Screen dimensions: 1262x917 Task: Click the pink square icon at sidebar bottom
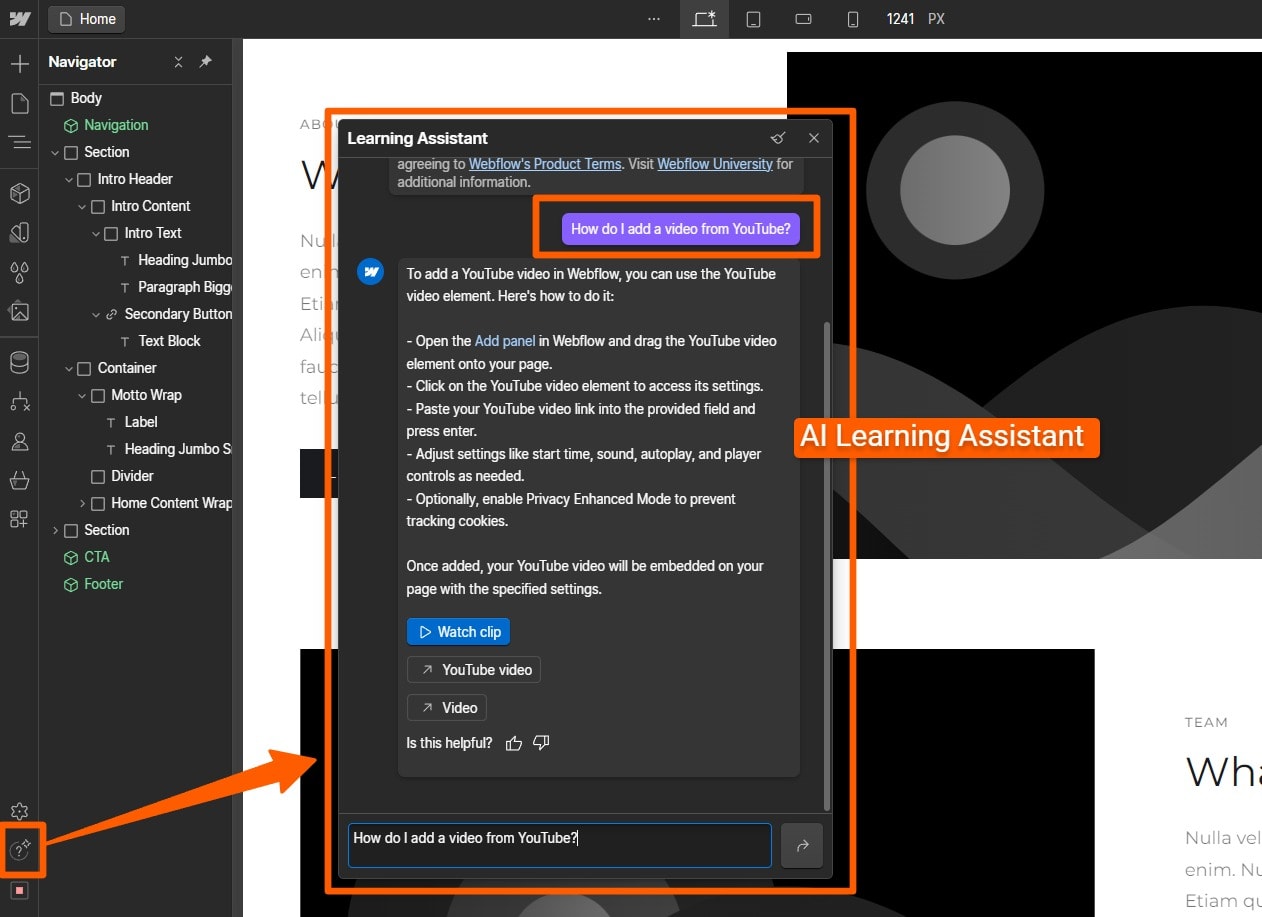click(19, 890)
